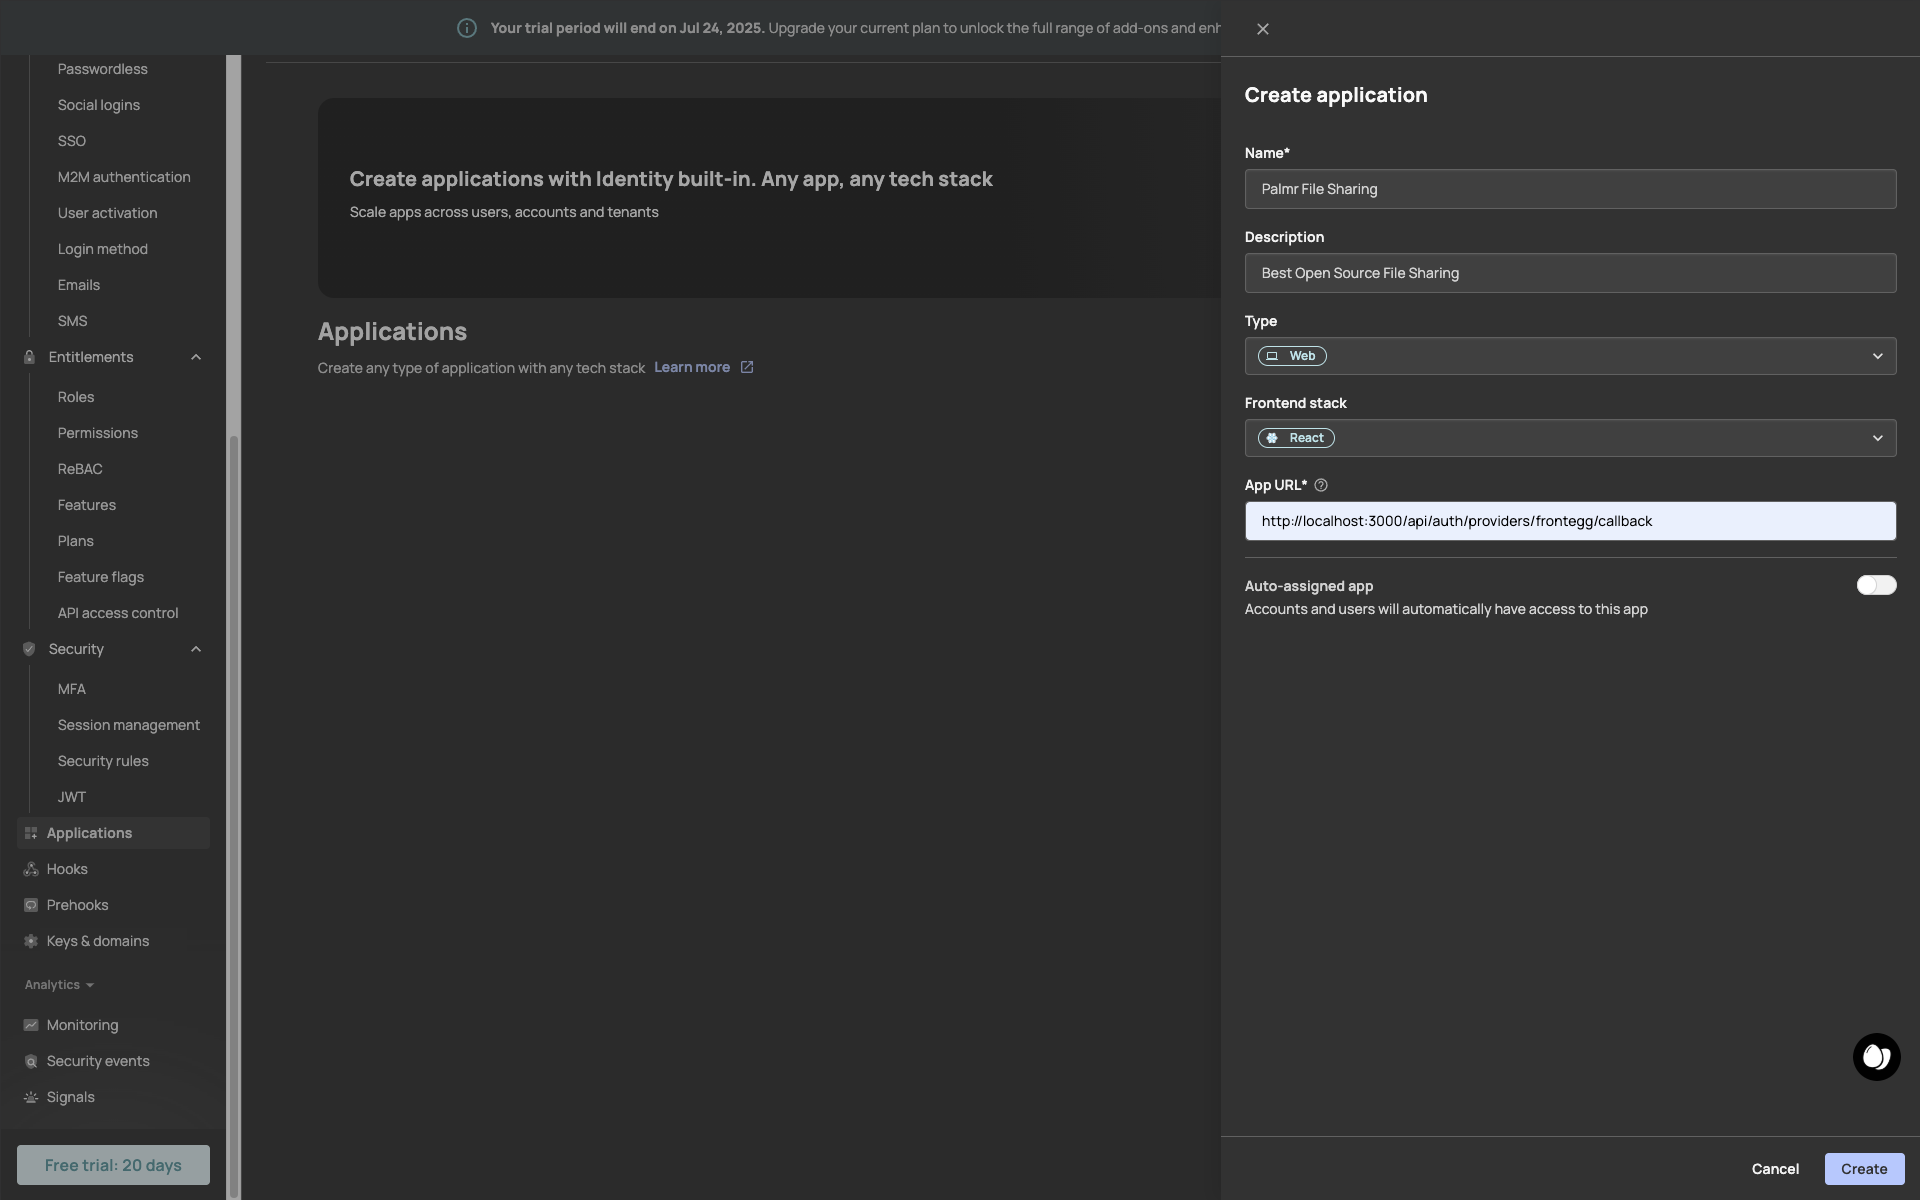The image size is (1920, 1200).
Task: Open MFA settings
Action: [72, 689]
